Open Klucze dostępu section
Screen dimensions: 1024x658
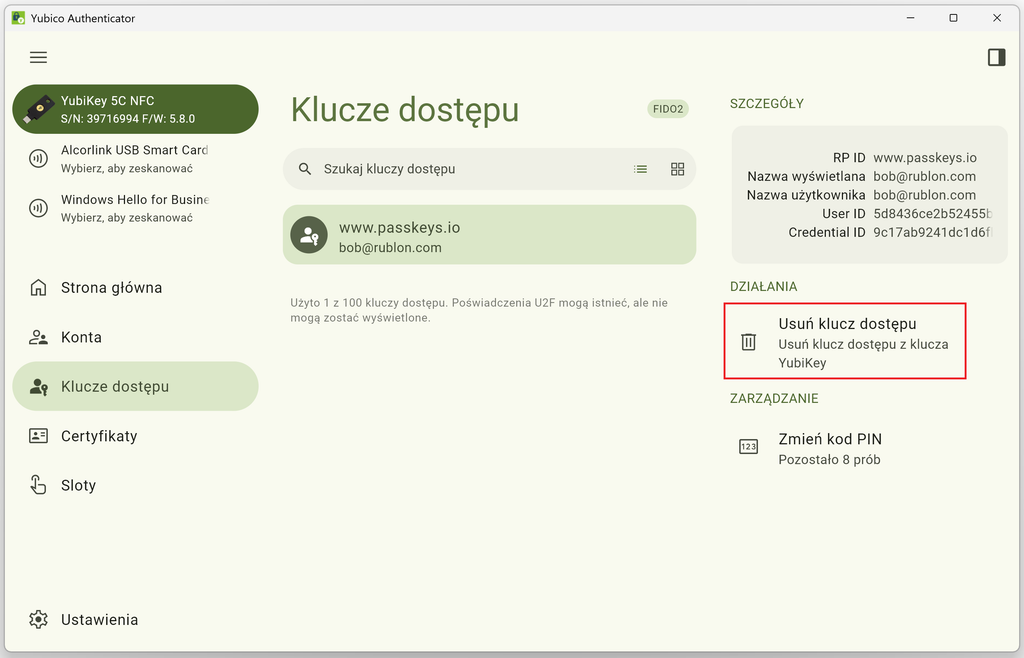click(x=135, y=386)
